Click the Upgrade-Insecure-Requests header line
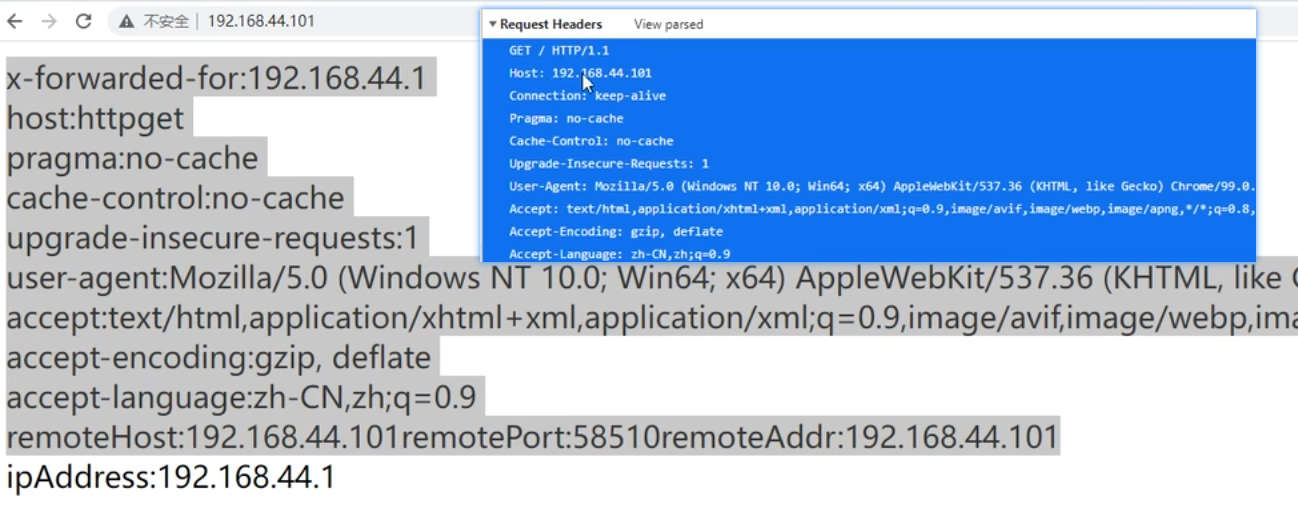The width and height of the screenshot is (1298, 509). point(608,164)
